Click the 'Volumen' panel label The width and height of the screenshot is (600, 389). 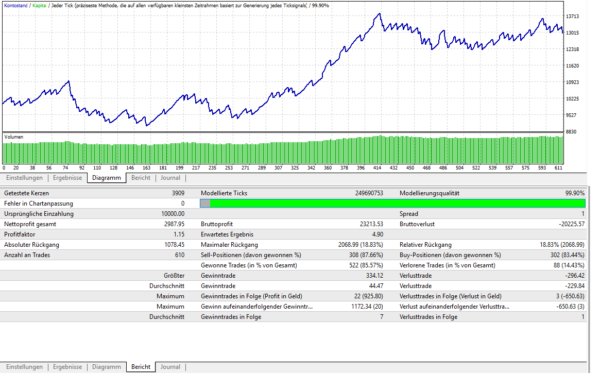14,137
